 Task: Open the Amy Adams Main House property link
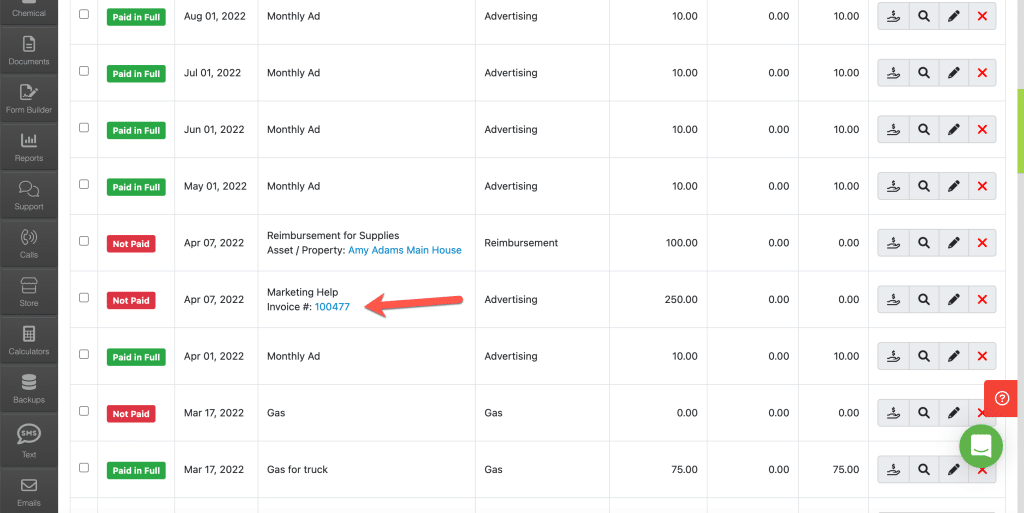tap(404, 250)
